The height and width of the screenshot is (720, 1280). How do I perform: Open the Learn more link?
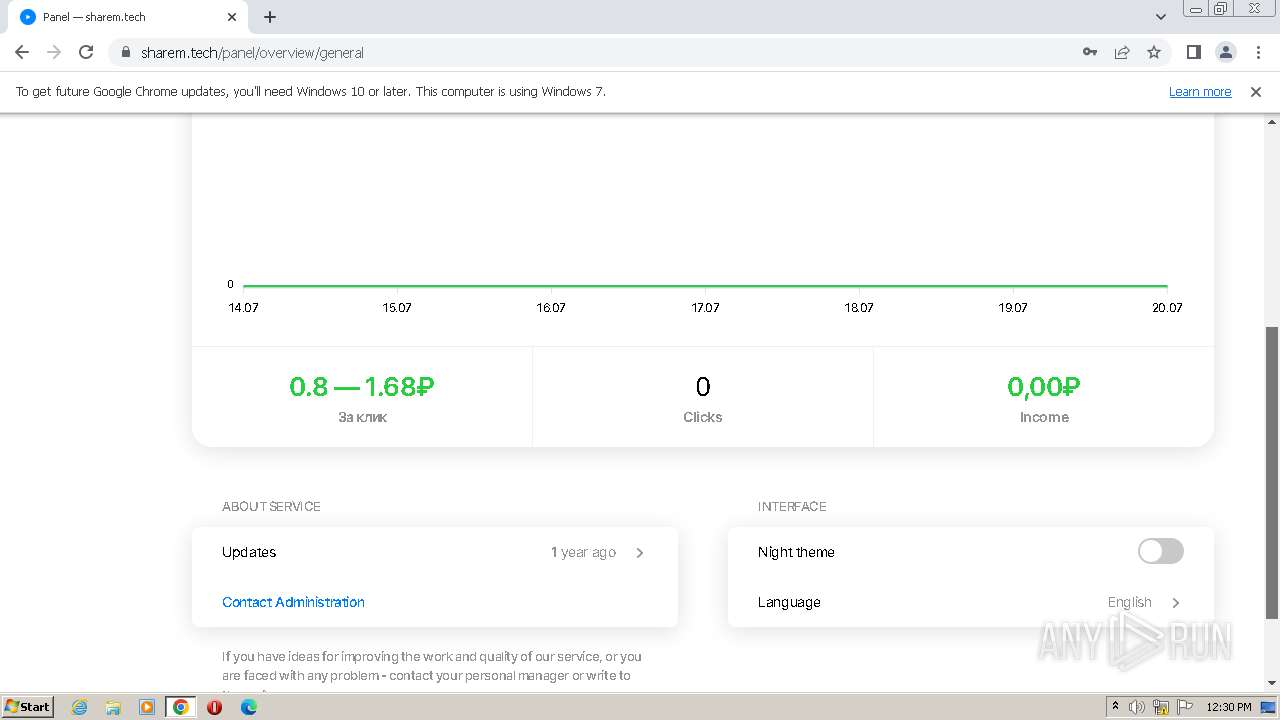(x=1200, y=91)
